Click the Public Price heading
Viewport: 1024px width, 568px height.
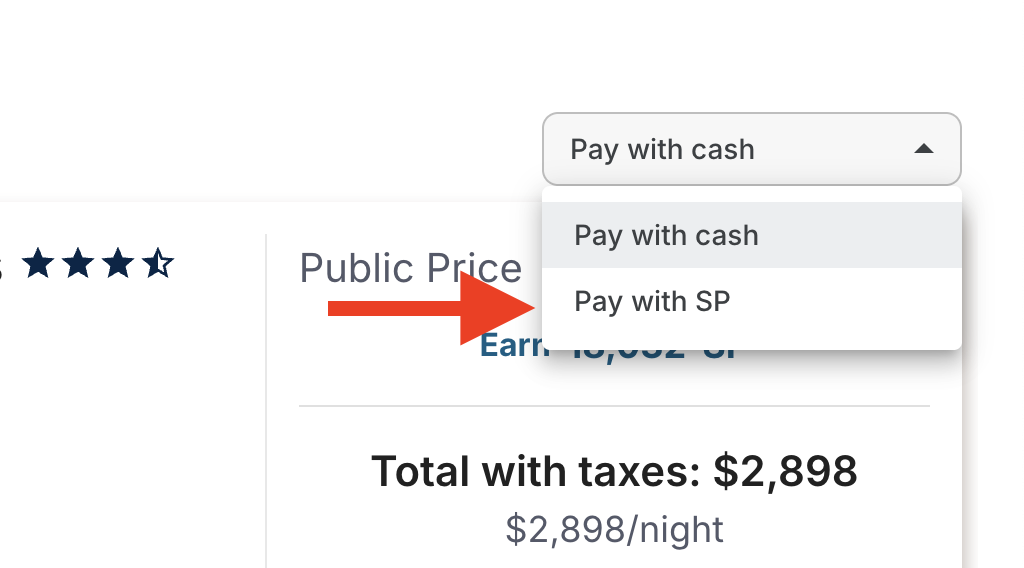pyautogui.click(x=410, y=268)
